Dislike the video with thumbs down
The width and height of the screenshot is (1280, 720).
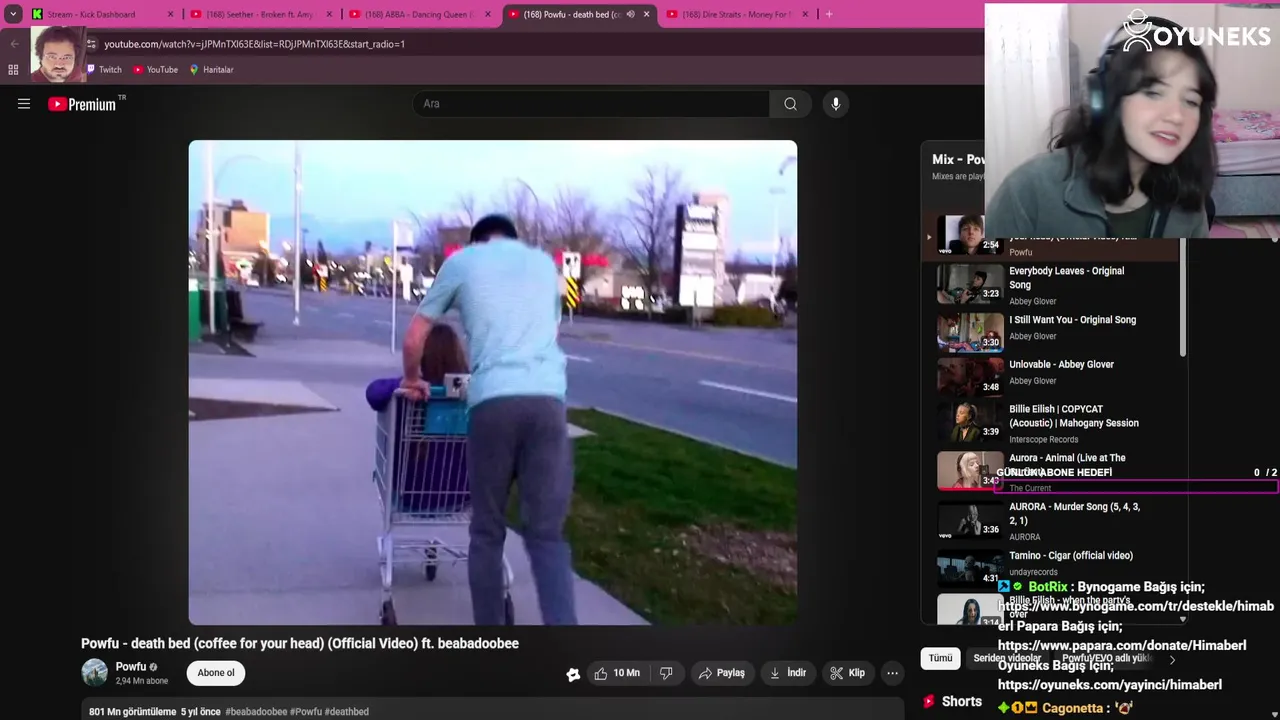[667, 673]
